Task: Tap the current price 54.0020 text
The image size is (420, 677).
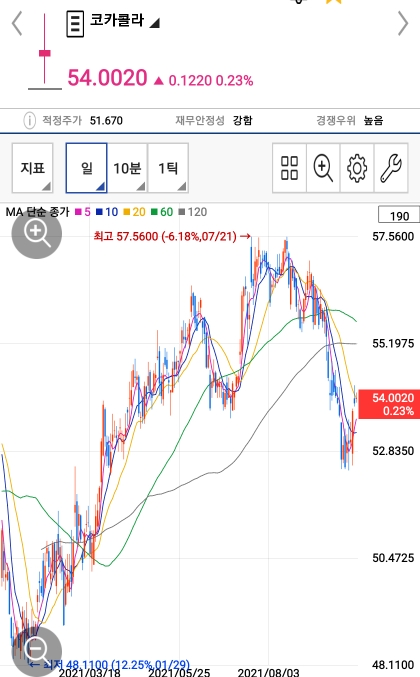Action: 107,78
